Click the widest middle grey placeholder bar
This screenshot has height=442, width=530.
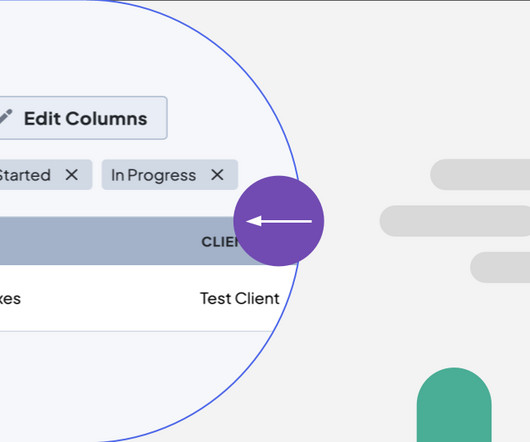point(455,221)
